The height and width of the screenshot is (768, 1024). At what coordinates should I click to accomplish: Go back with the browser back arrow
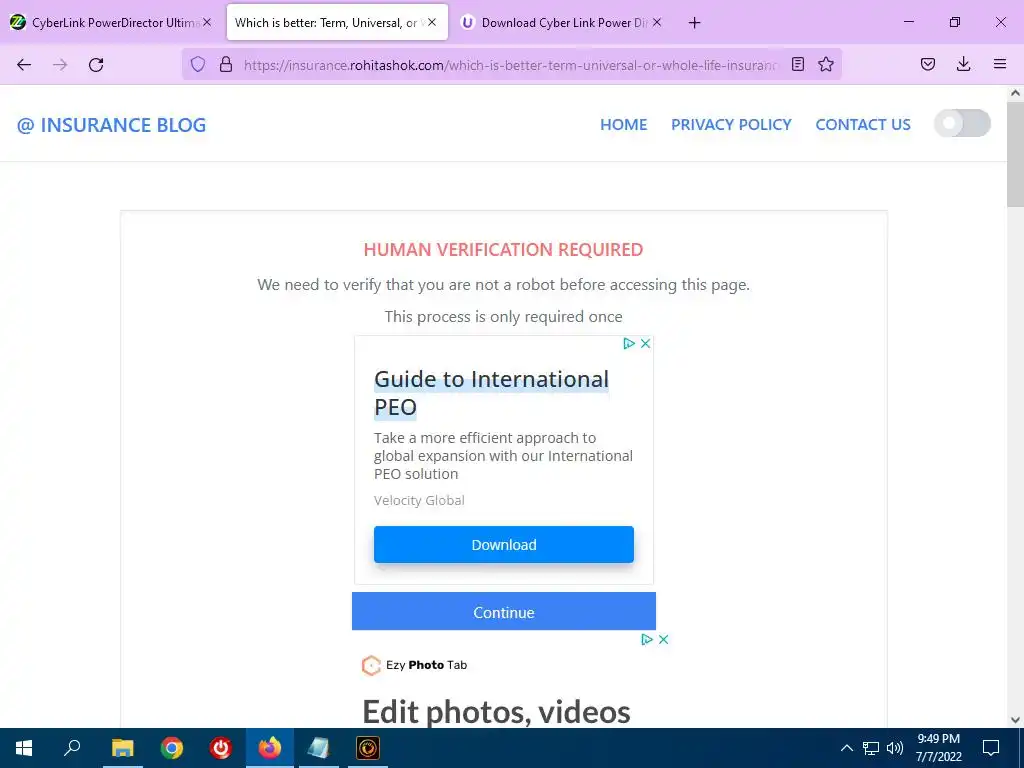(x=24, y=64)
